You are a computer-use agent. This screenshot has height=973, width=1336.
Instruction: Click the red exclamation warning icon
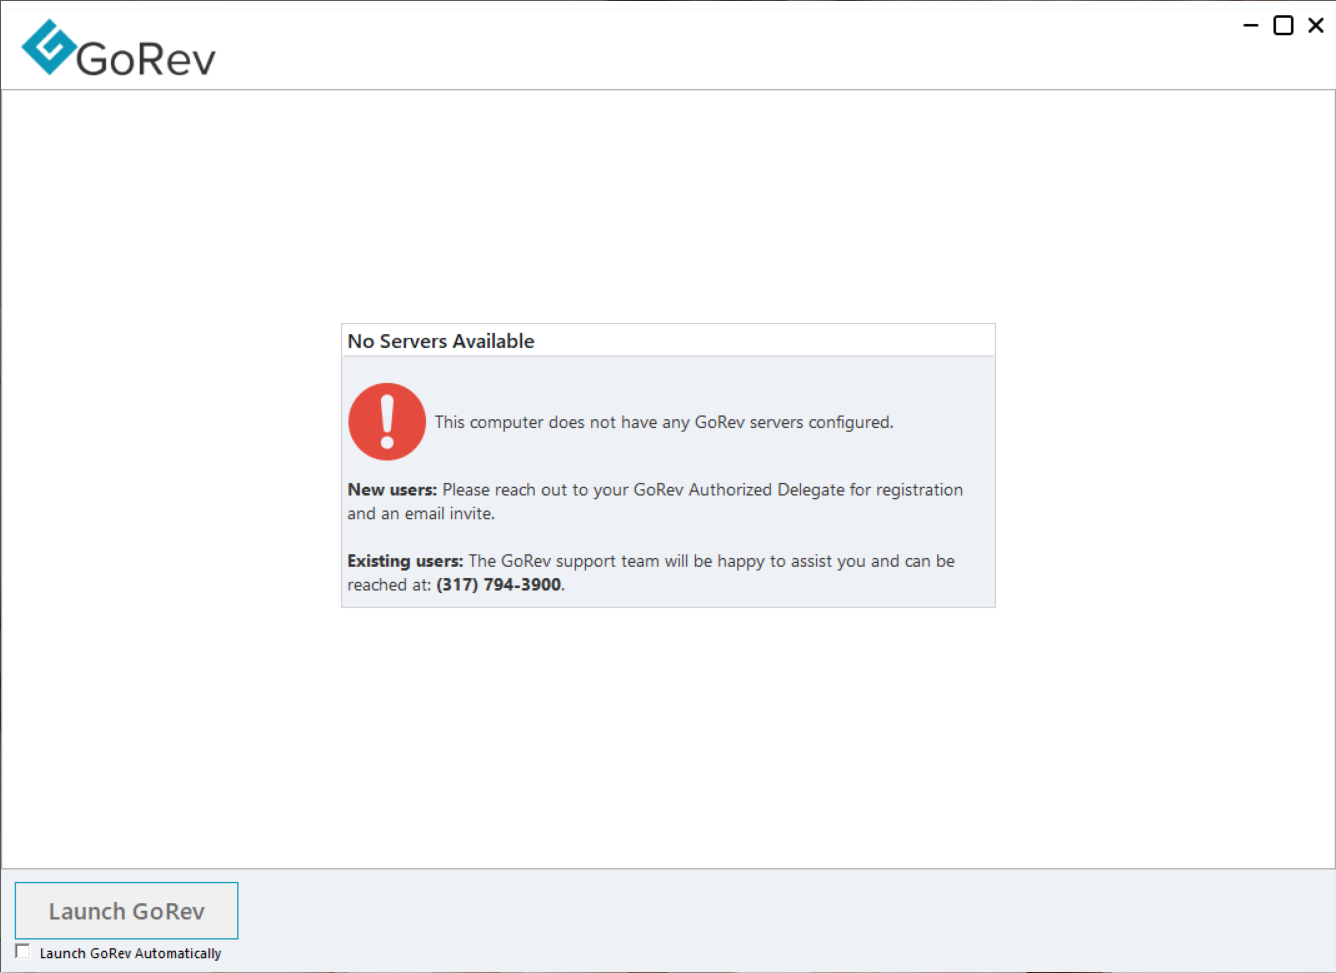pyautogui.click(x=387, y=422)
